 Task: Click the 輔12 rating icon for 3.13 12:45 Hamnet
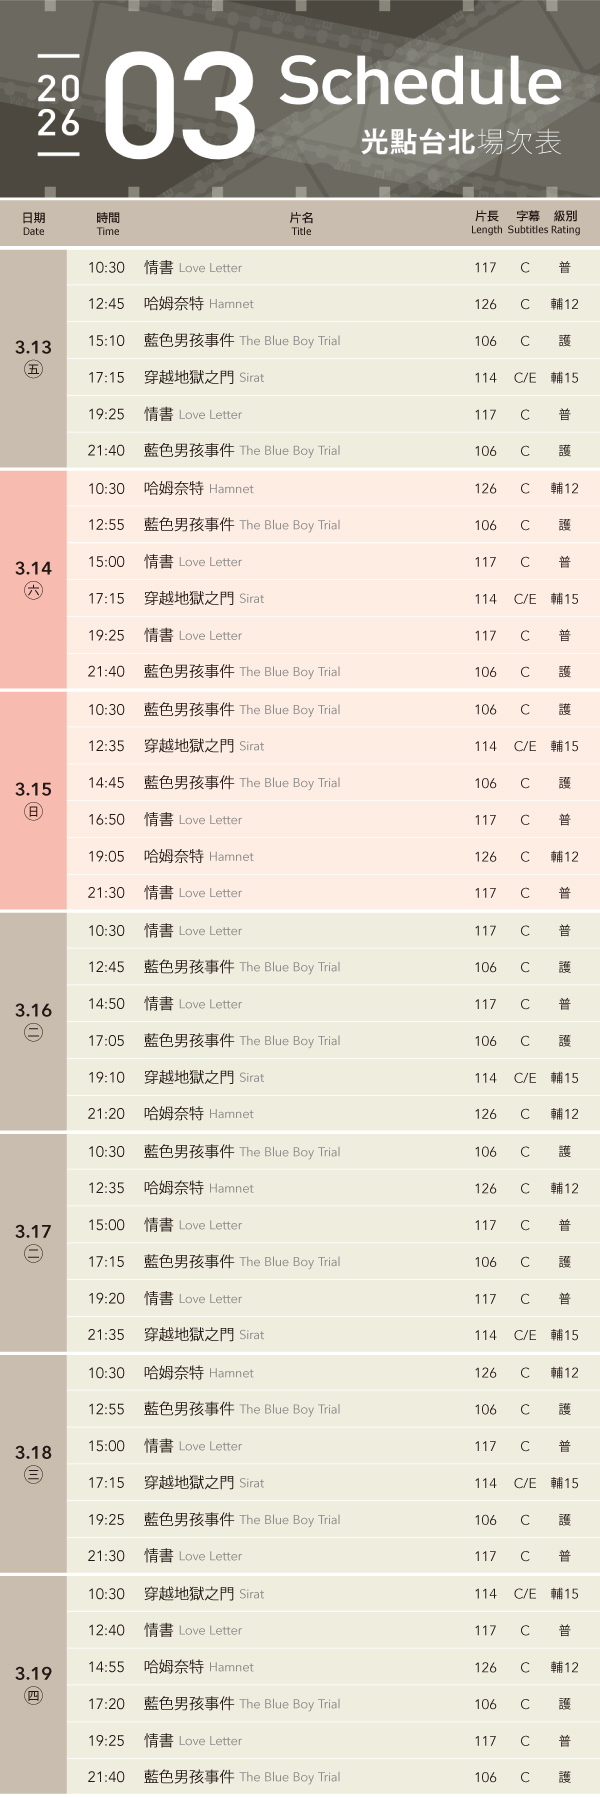point(564,304)
